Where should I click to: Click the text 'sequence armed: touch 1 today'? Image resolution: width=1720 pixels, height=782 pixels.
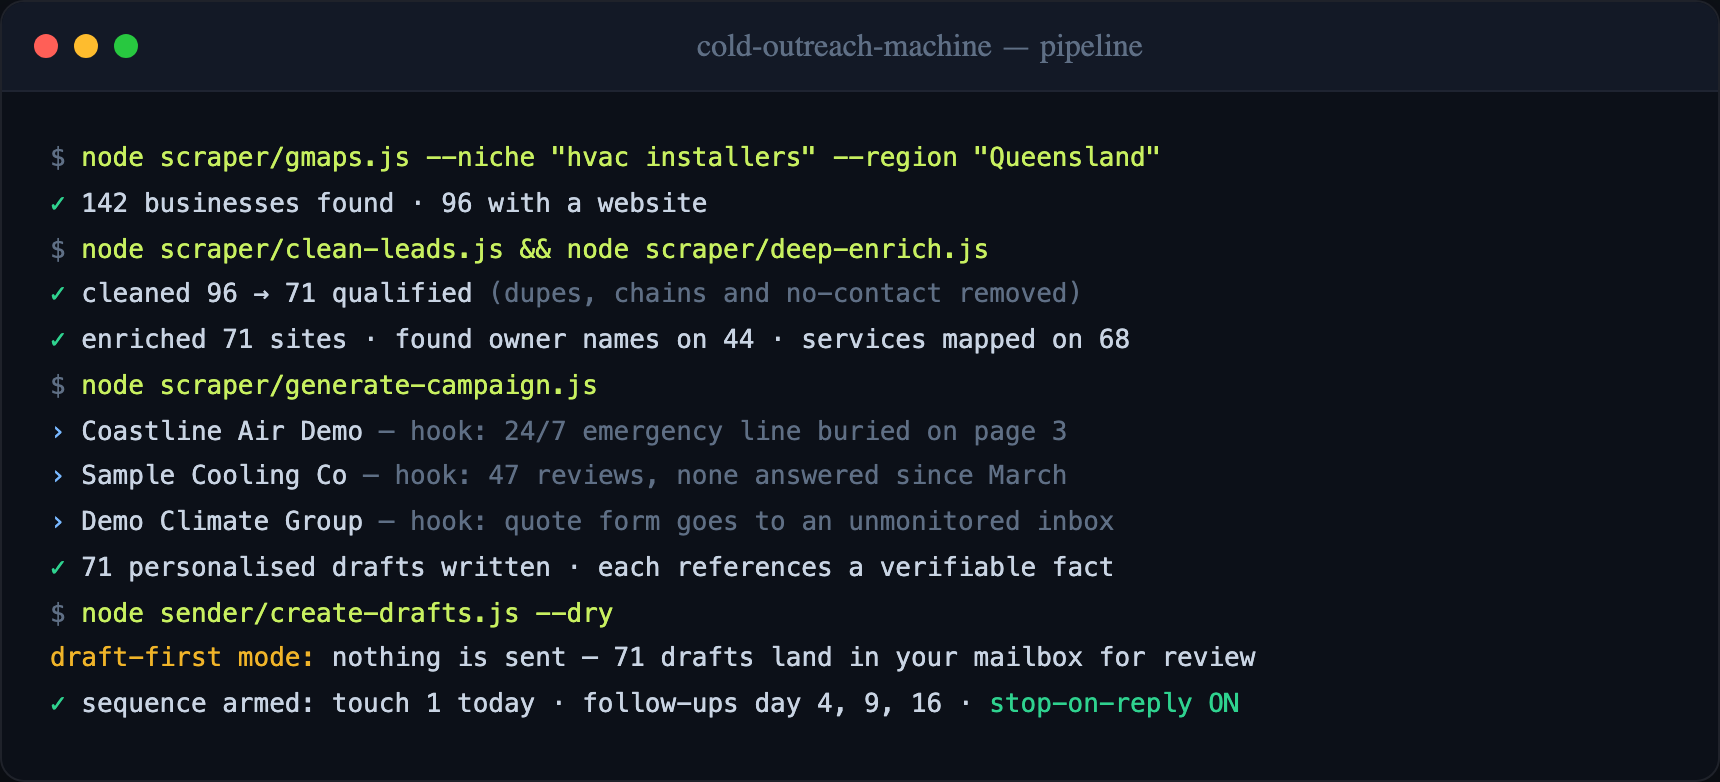click(308, 703)
